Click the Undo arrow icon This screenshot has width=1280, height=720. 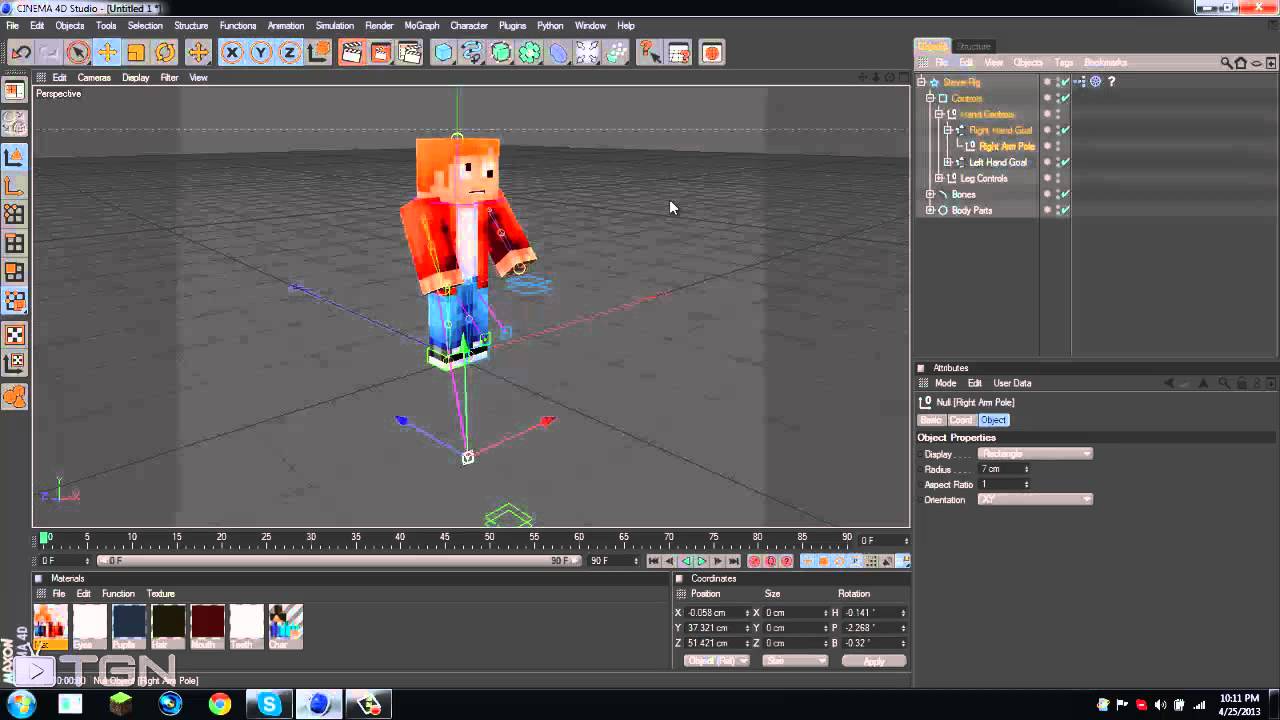click(x=21, y=53)
